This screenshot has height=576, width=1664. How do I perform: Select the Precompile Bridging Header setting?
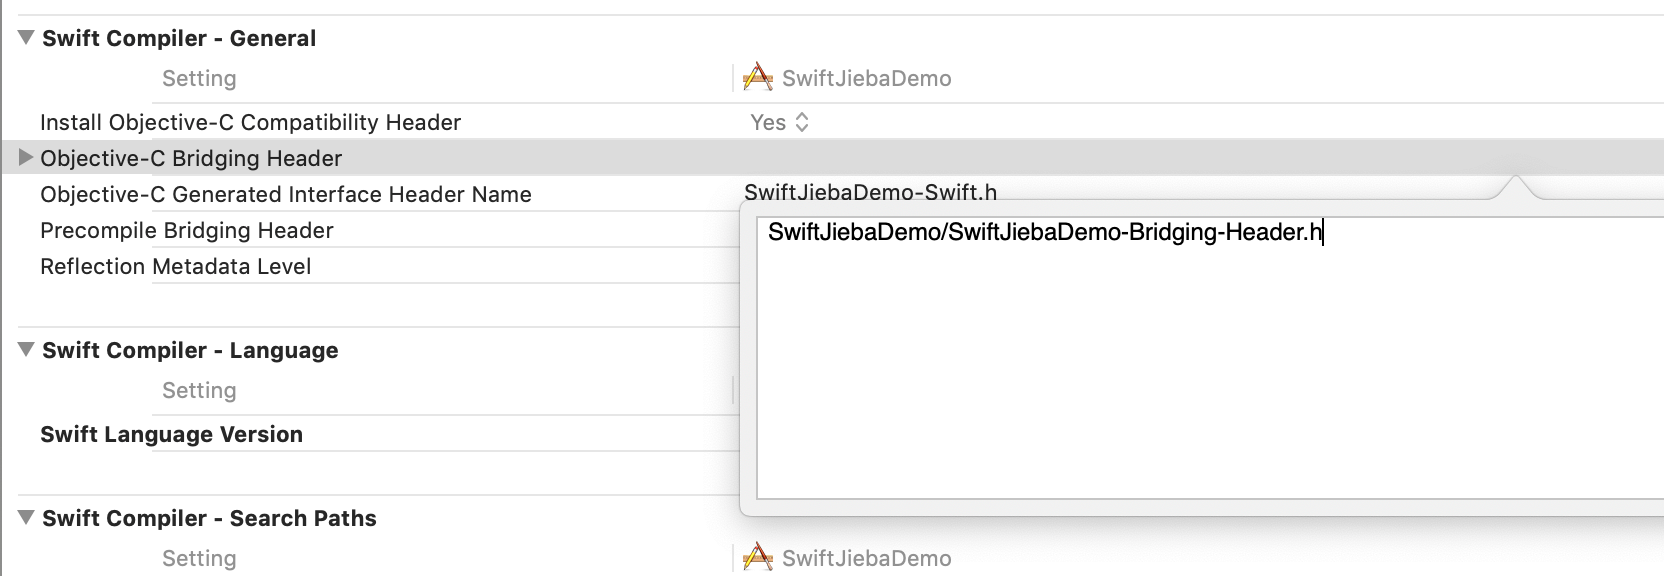tap(186, 230)
